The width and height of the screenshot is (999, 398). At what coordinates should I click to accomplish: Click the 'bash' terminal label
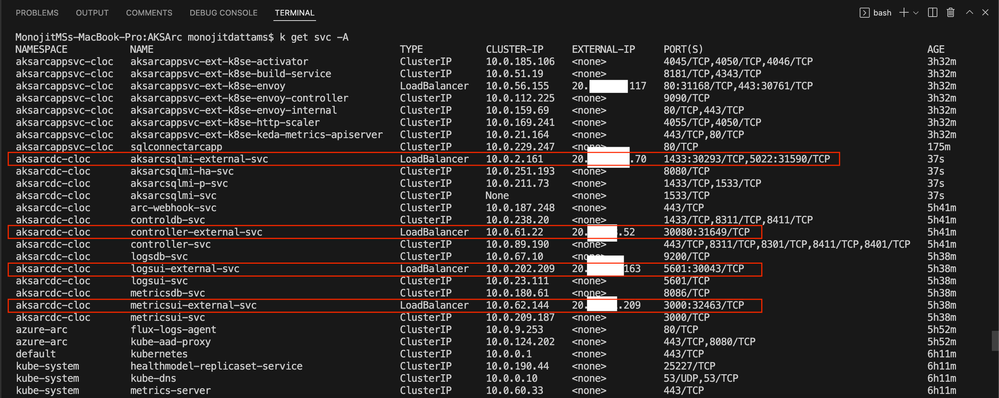882,13
